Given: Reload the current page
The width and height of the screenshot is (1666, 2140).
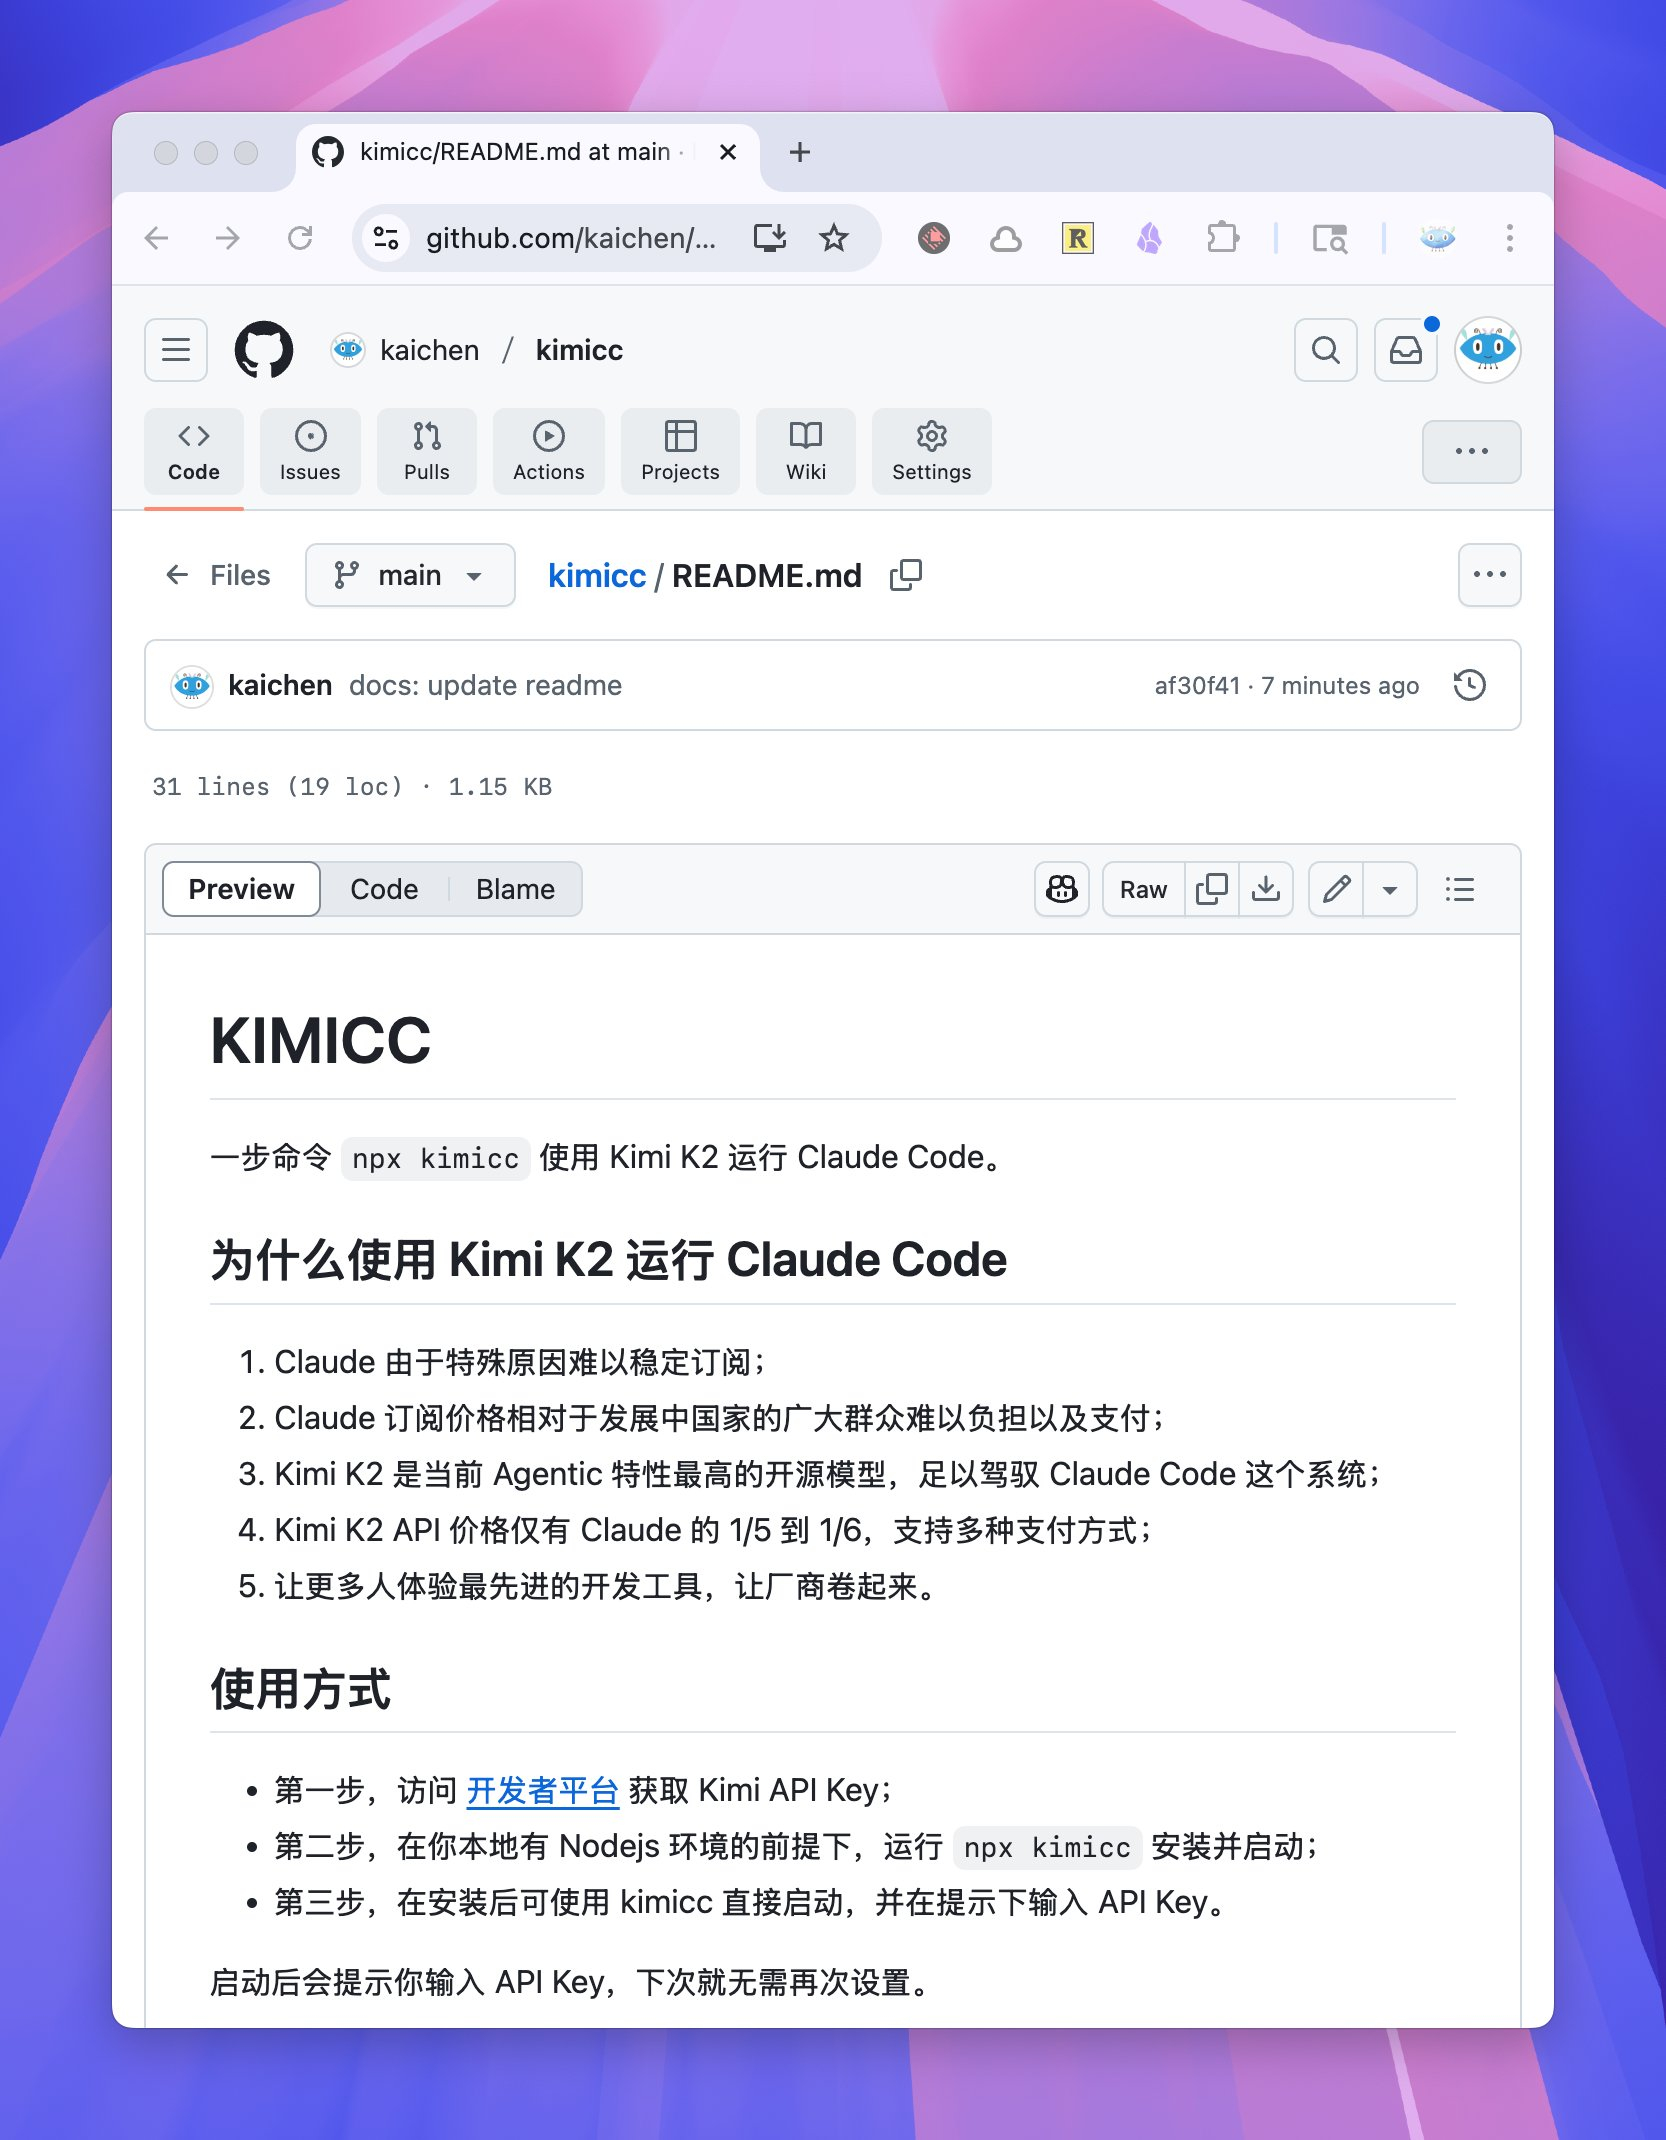Looking at the screenshot, I should pos(300,238).
